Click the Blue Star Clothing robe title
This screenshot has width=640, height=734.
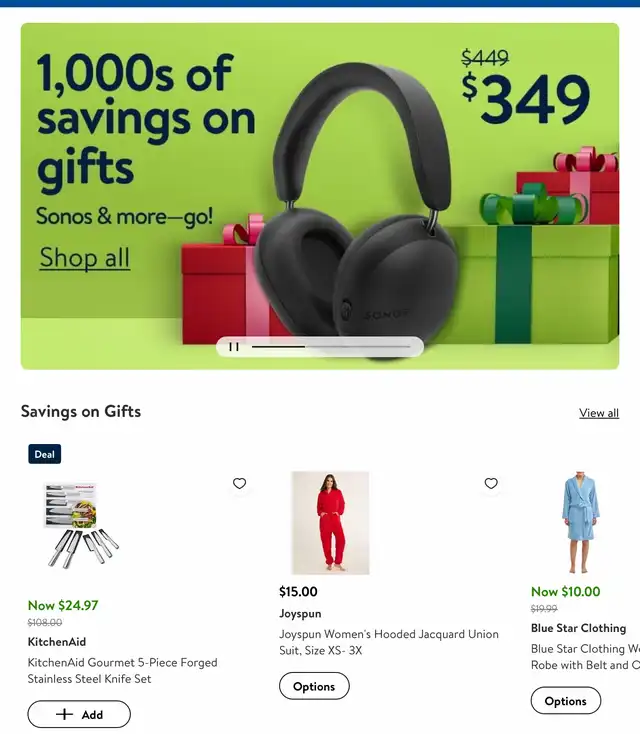585,657
